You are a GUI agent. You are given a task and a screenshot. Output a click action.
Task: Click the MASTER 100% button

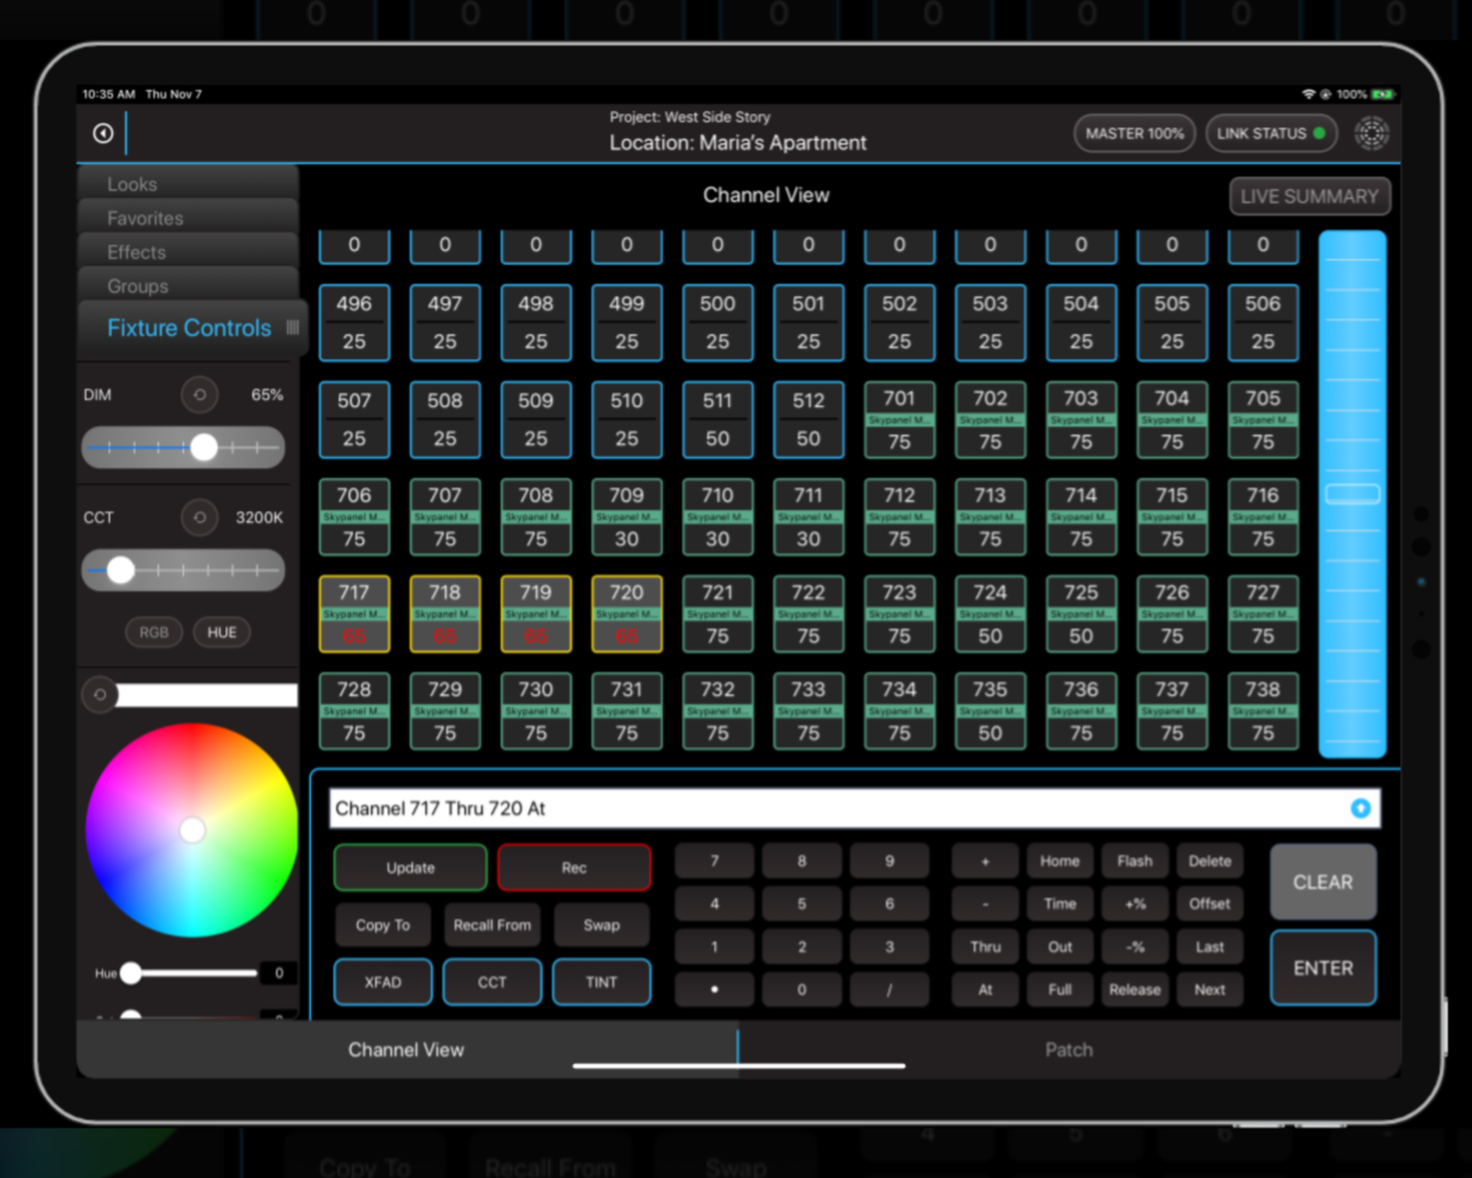1134,133
